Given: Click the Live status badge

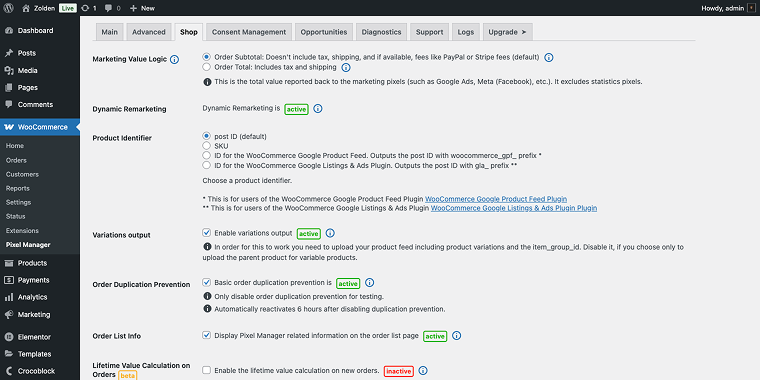Looking at the screenshot, I should pos(68,8).
